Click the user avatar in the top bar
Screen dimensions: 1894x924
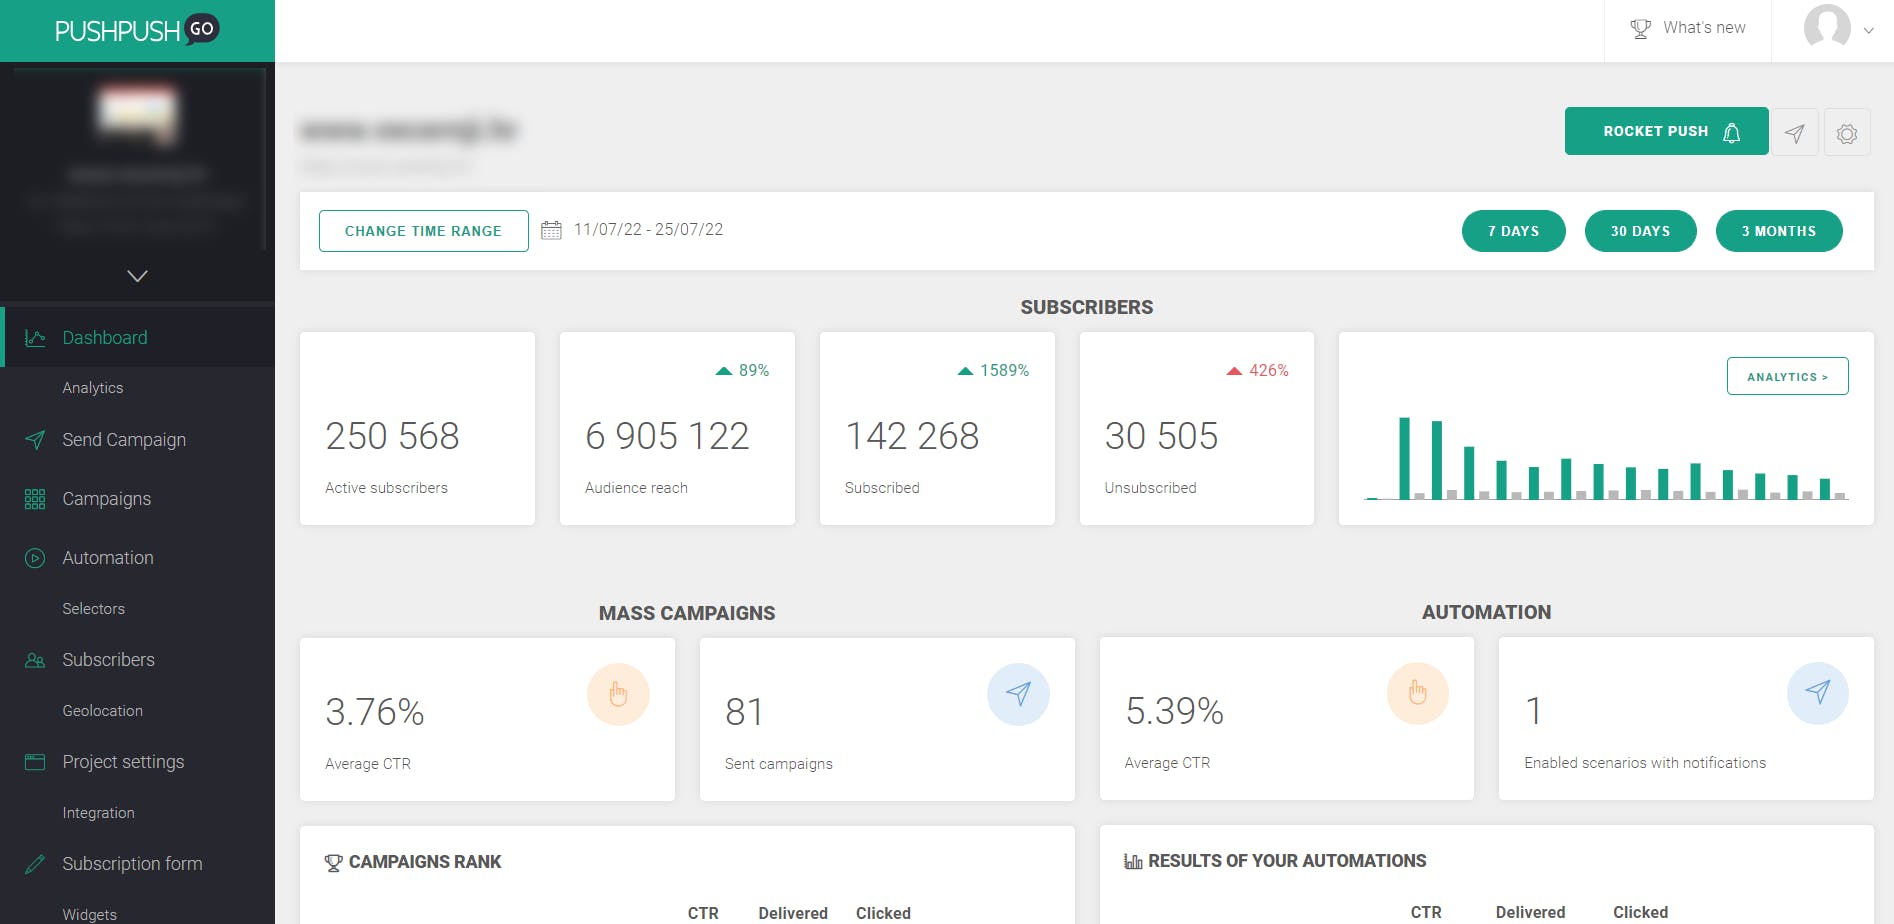click(1827, 27)
